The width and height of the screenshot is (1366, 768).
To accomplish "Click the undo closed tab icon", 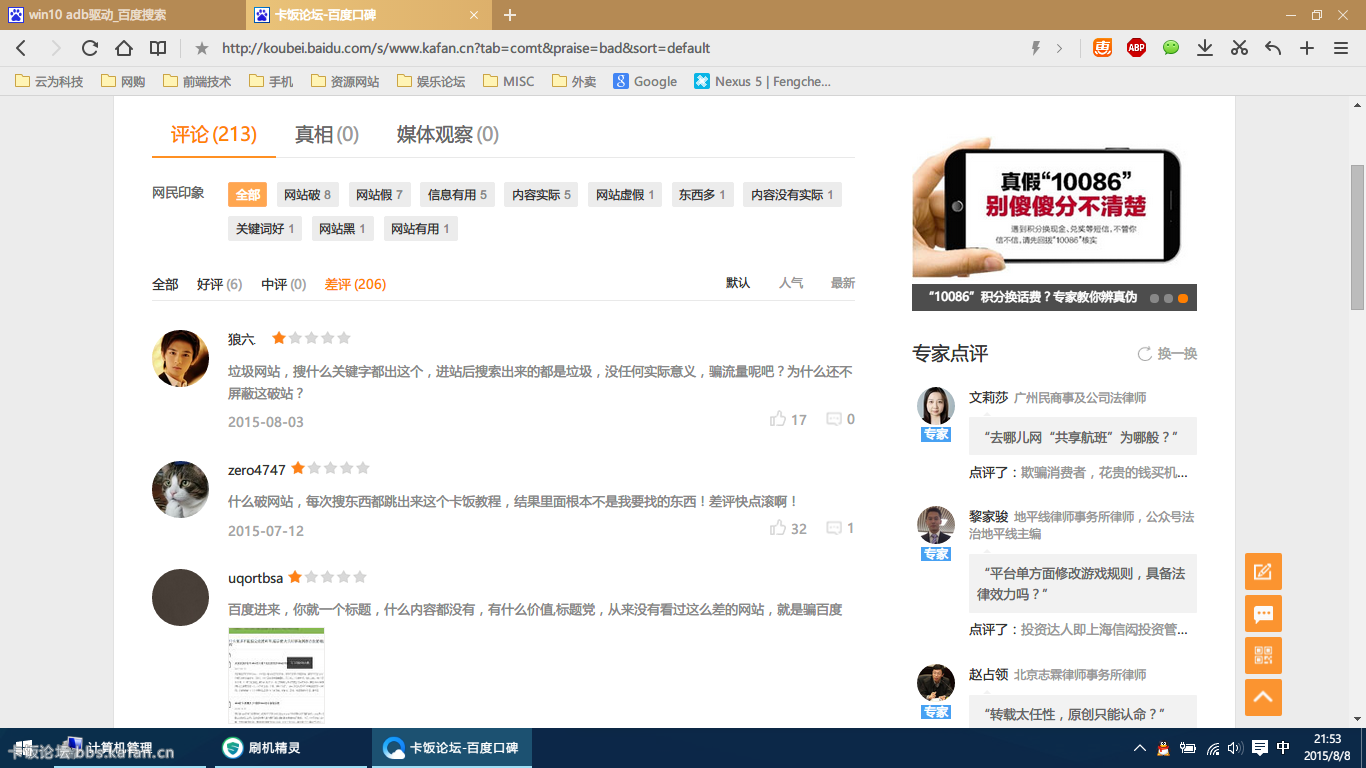I will [x=1273, y=48].
